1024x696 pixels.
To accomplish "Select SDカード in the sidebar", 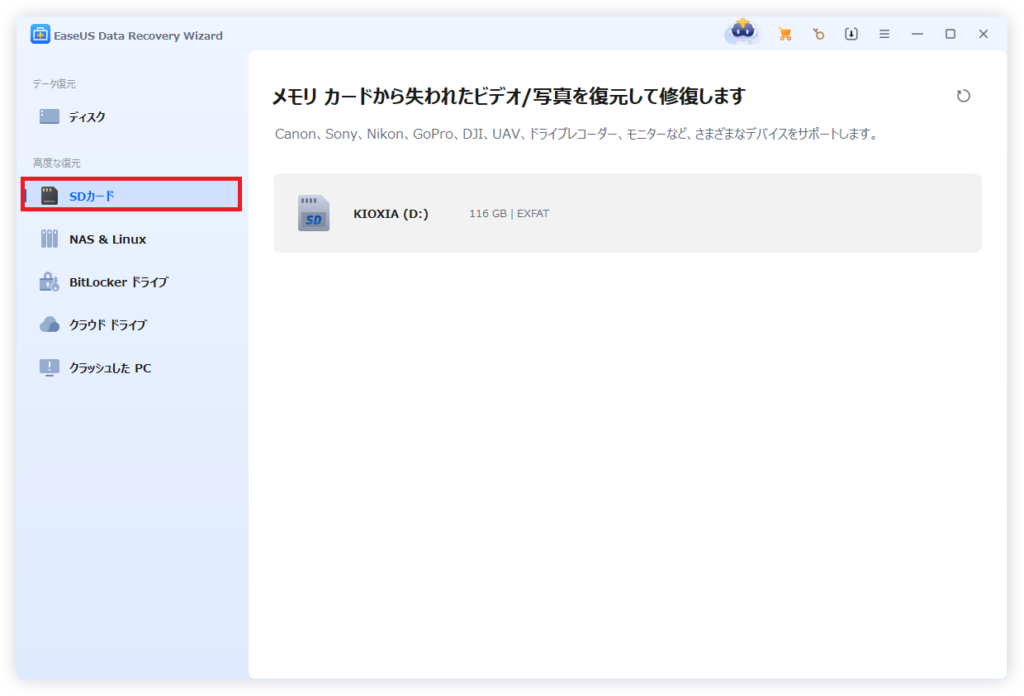I will (x=131, y=195).
